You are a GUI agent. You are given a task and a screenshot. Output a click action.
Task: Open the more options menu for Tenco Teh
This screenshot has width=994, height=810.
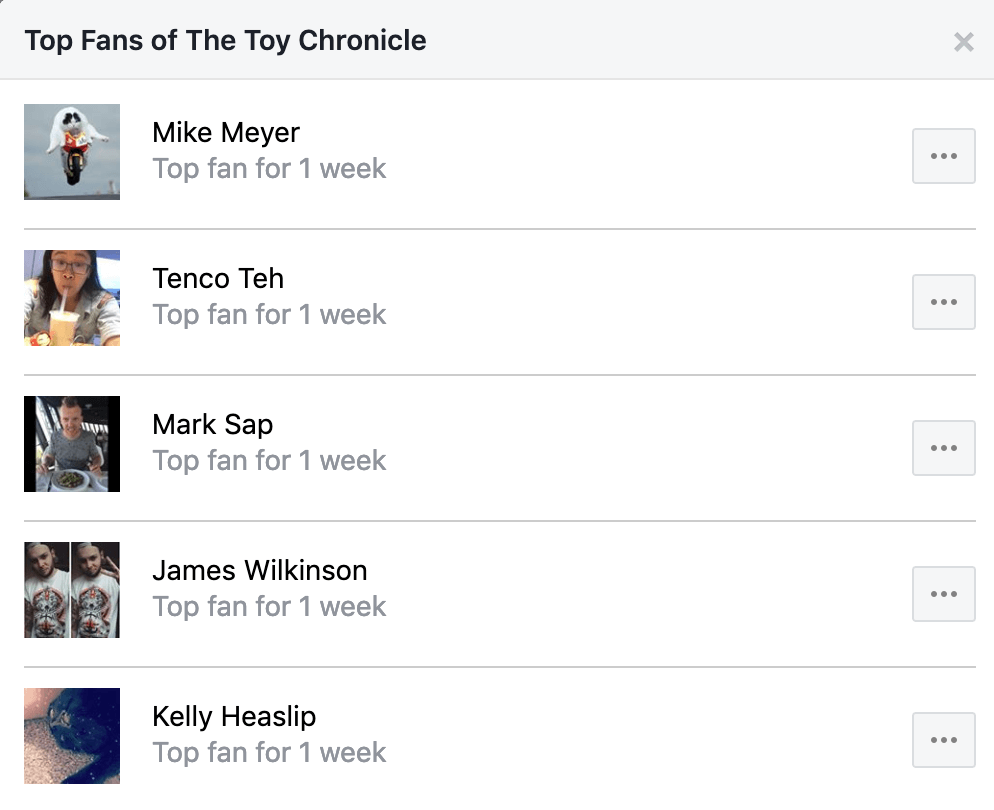pos(943,302)
